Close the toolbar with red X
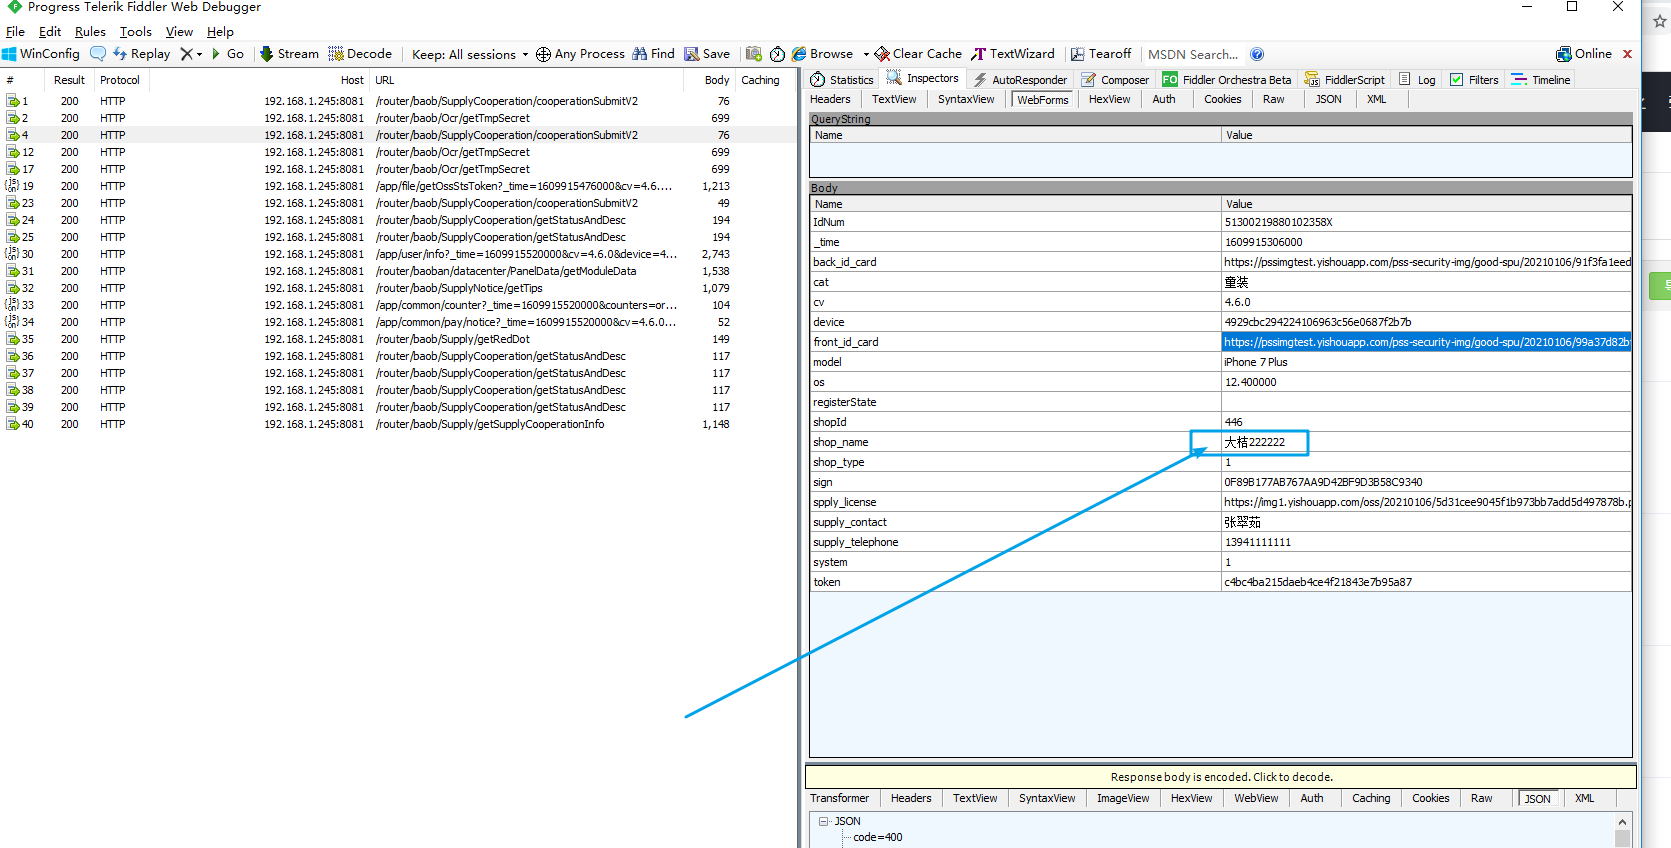 click(x=1627, y=54)
